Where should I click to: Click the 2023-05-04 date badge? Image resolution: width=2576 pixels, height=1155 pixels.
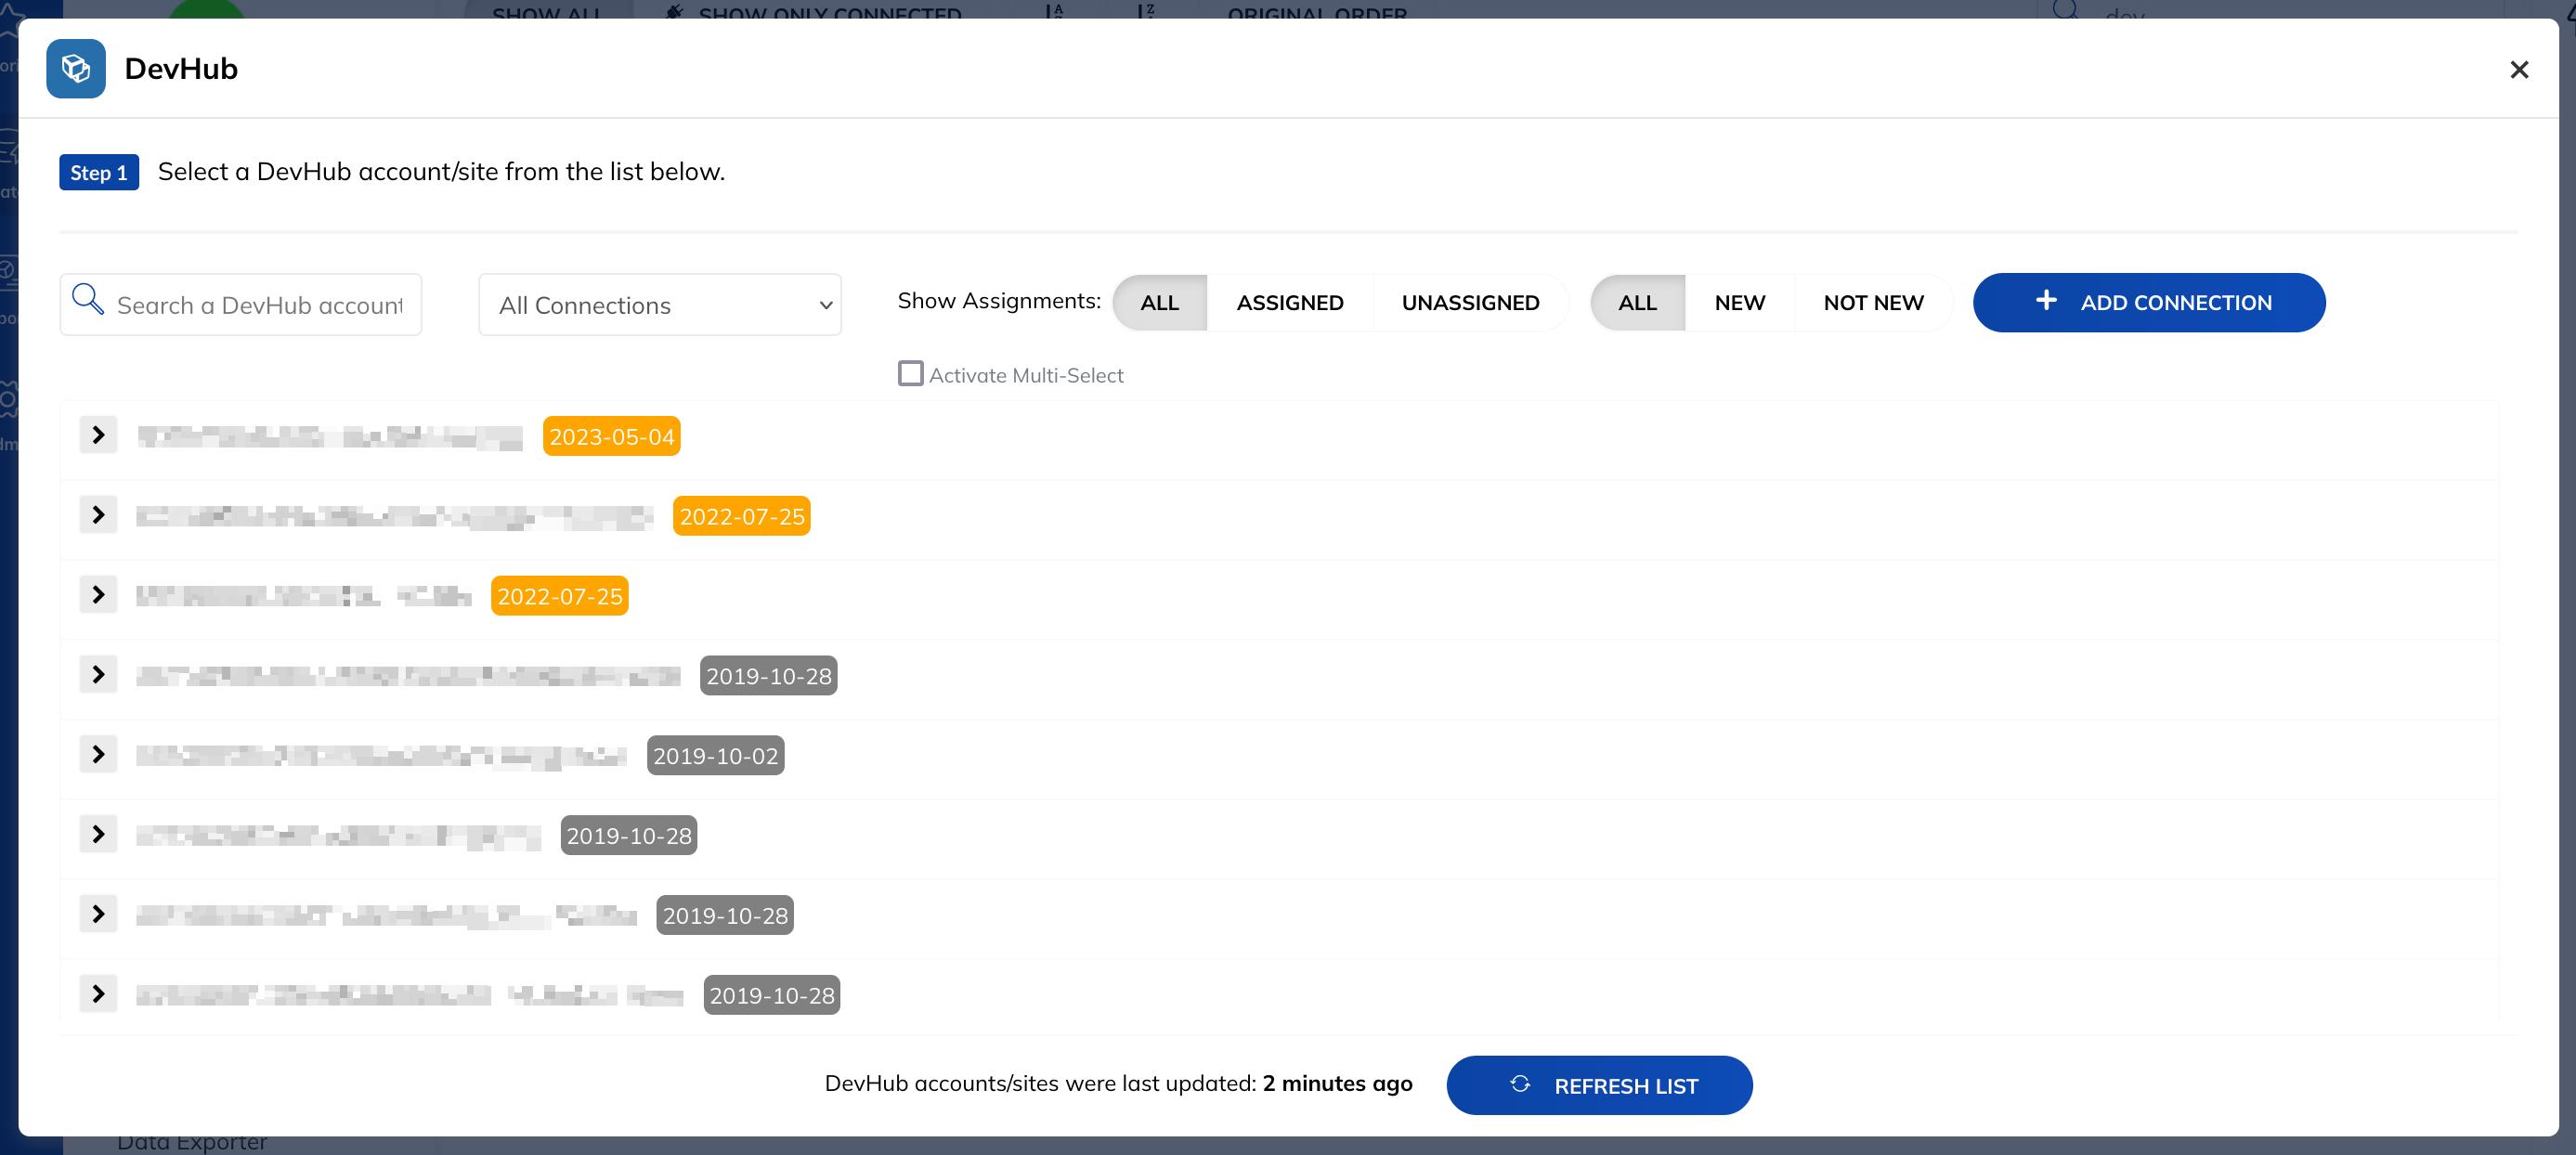pos(611,436)
